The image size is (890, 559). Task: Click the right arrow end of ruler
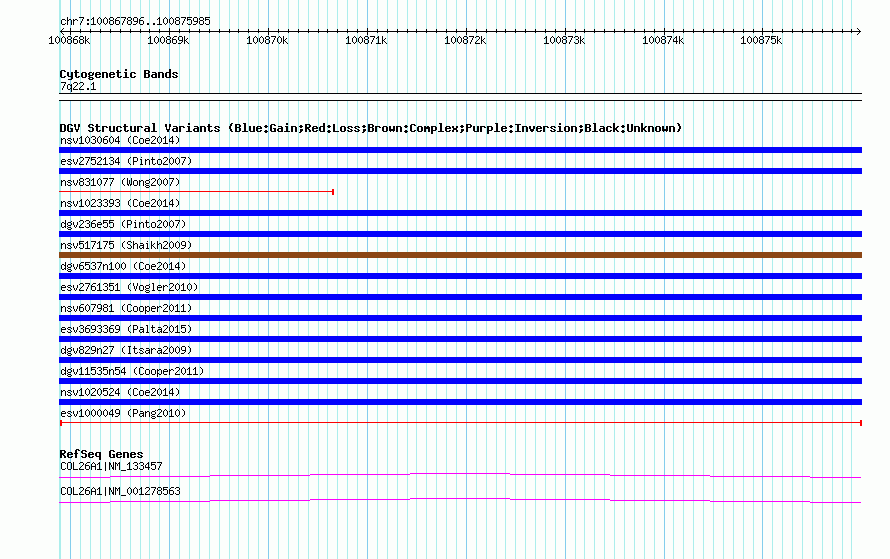pos(858,31)
